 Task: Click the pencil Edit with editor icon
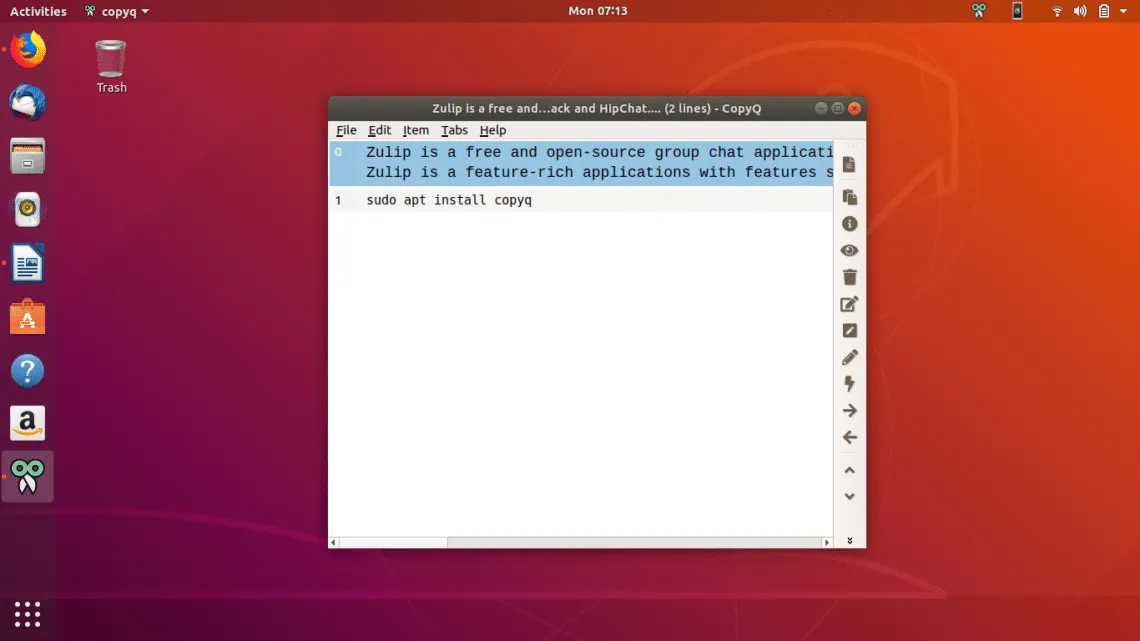849,357
